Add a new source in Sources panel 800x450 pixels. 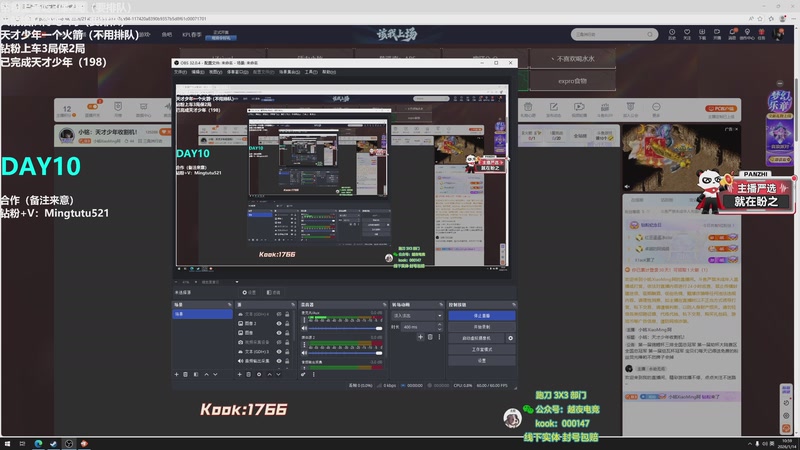coord(239,374)
